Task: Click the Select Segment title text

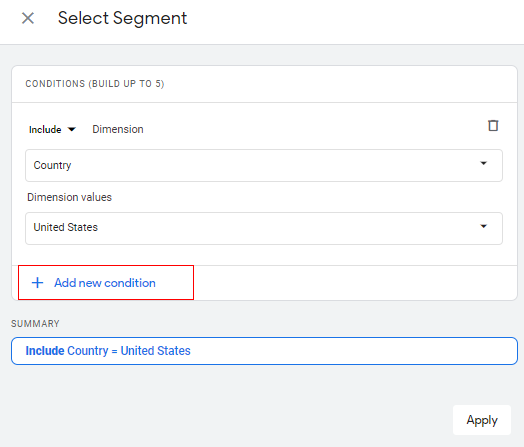Action: click(x=122, y=18)
